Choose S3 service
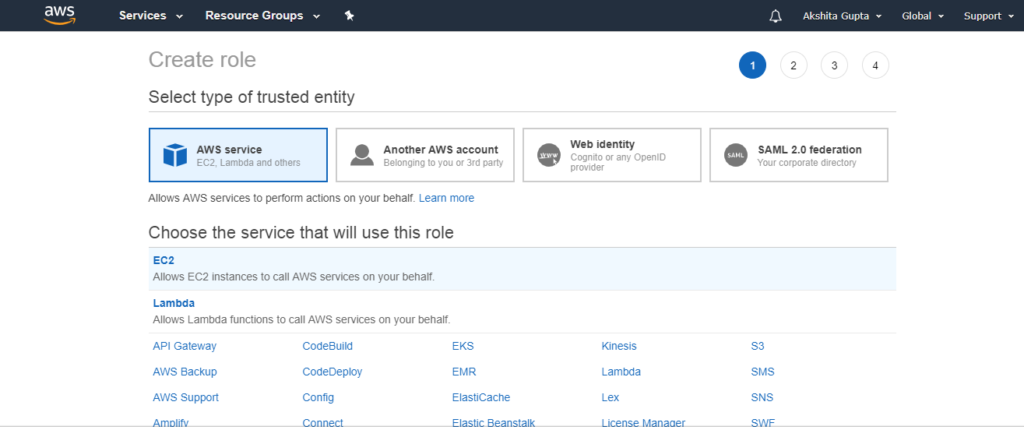Image resolution: width=1024 pixels, height=430 pixels. click(757, 346)
